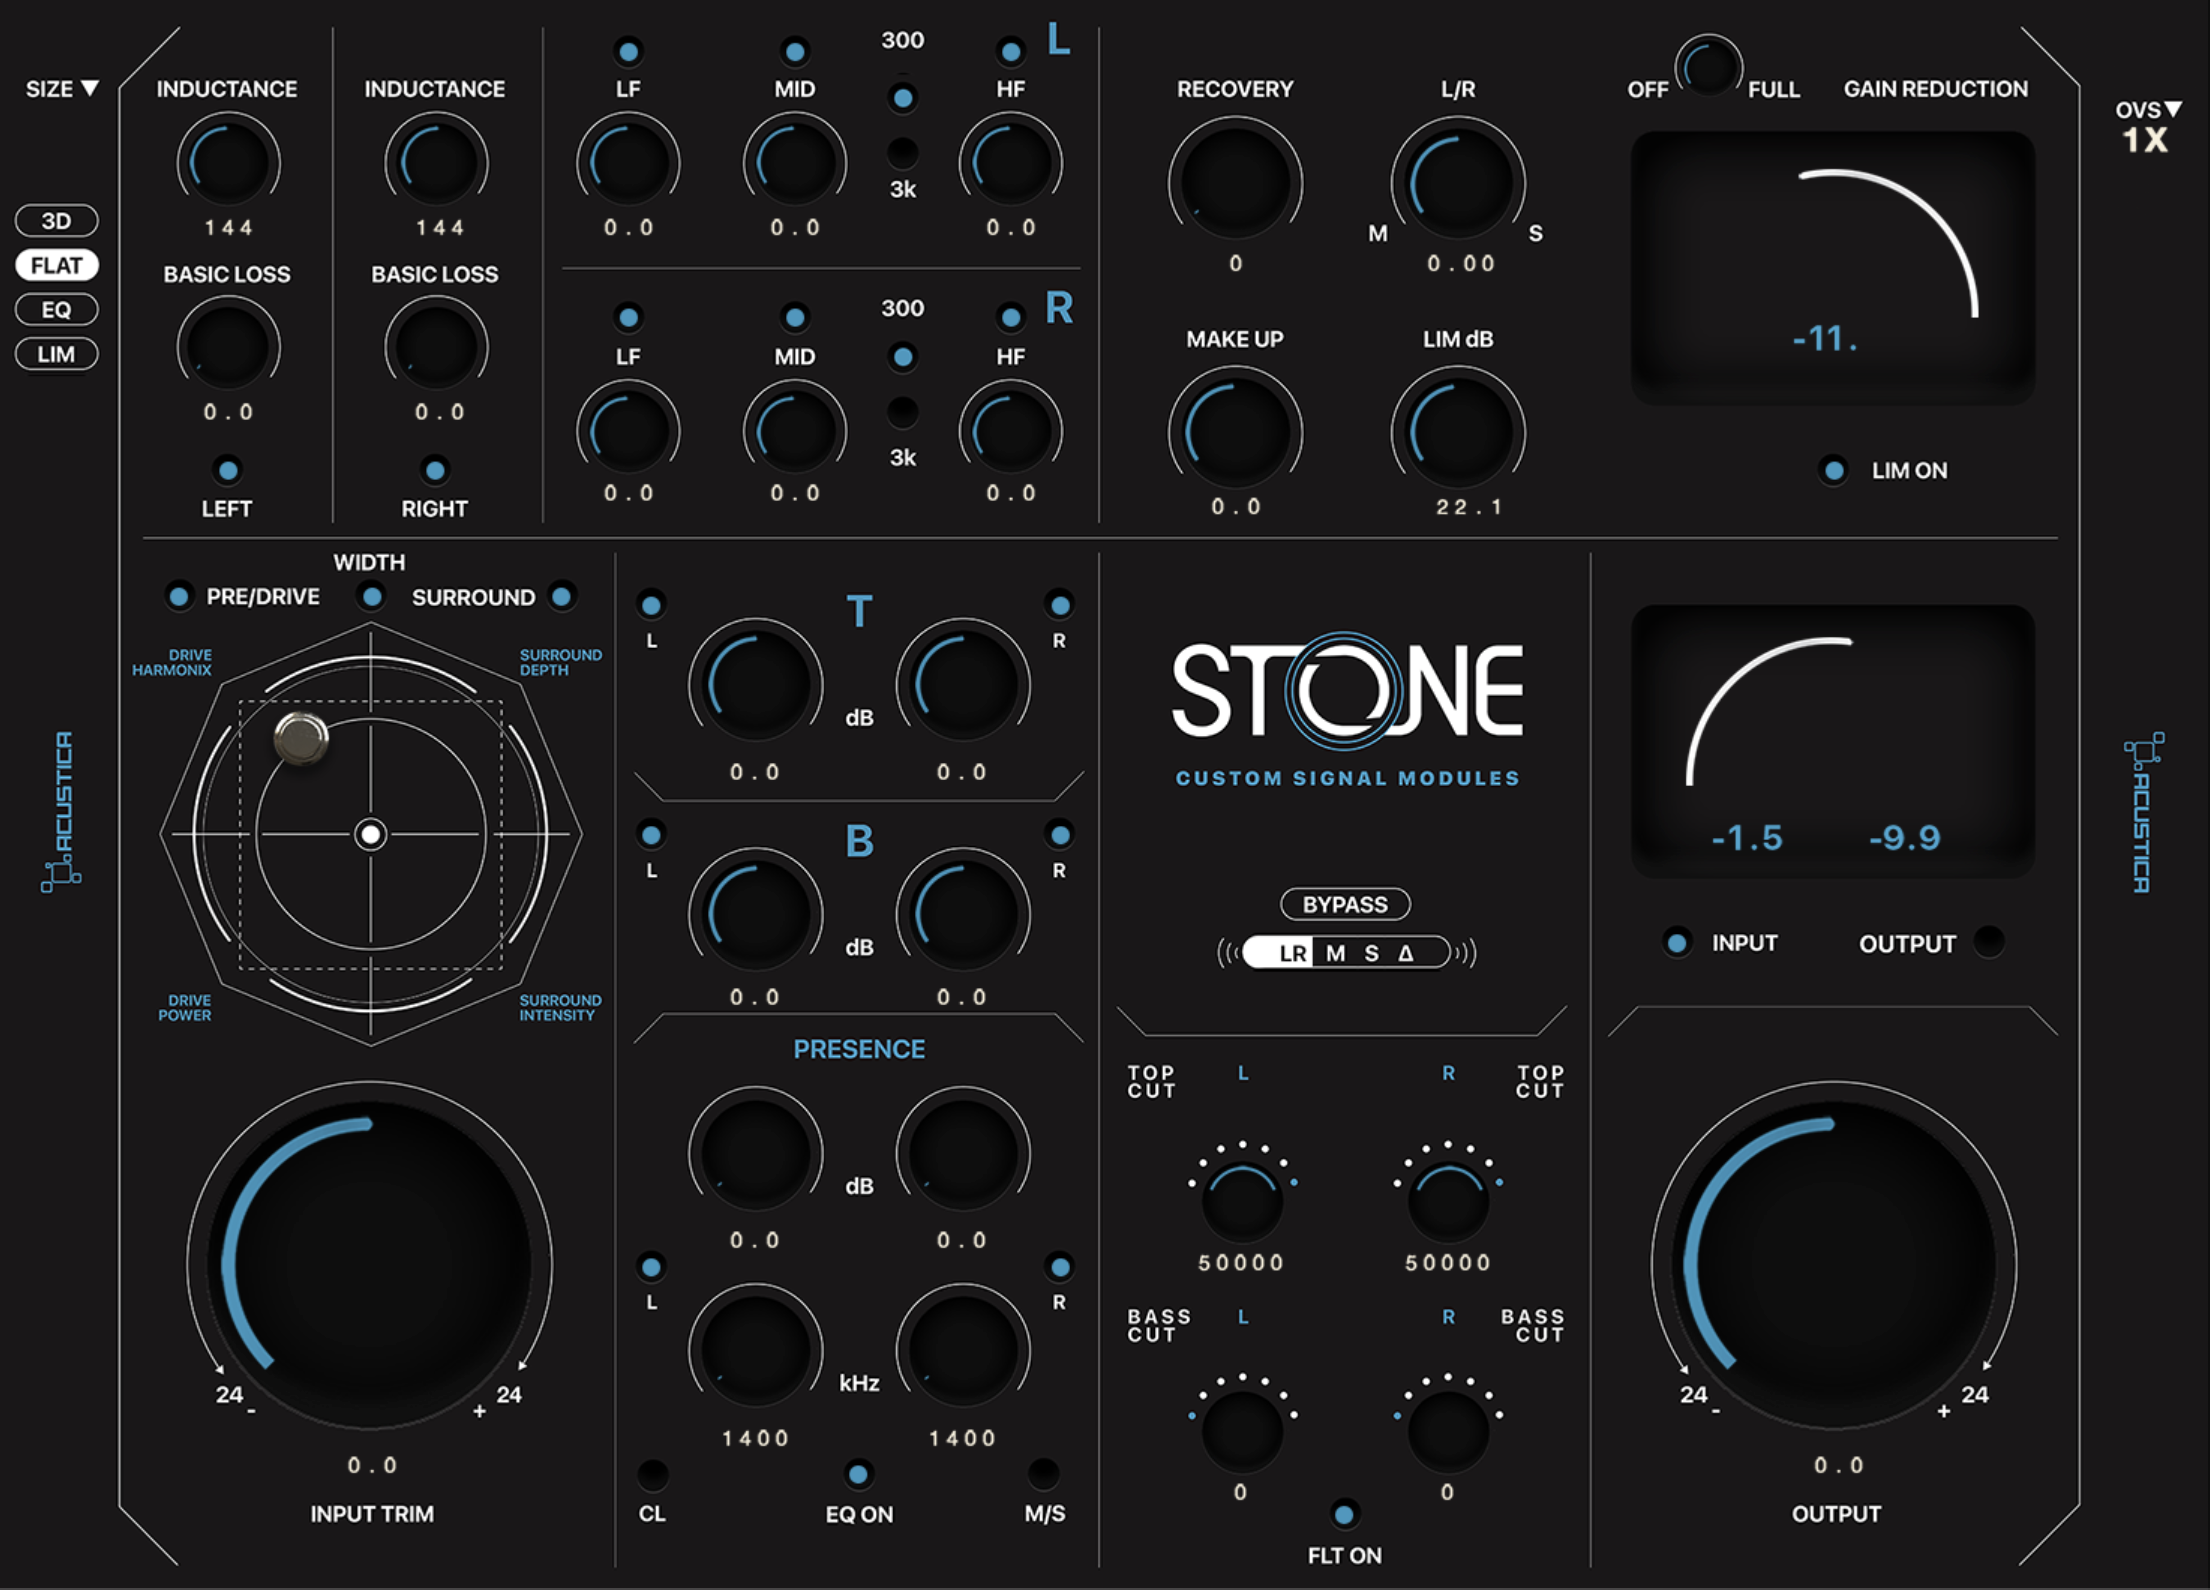Click the T section left dB knob
The height and width of the screenshot is (1590, 2210).
755,686
